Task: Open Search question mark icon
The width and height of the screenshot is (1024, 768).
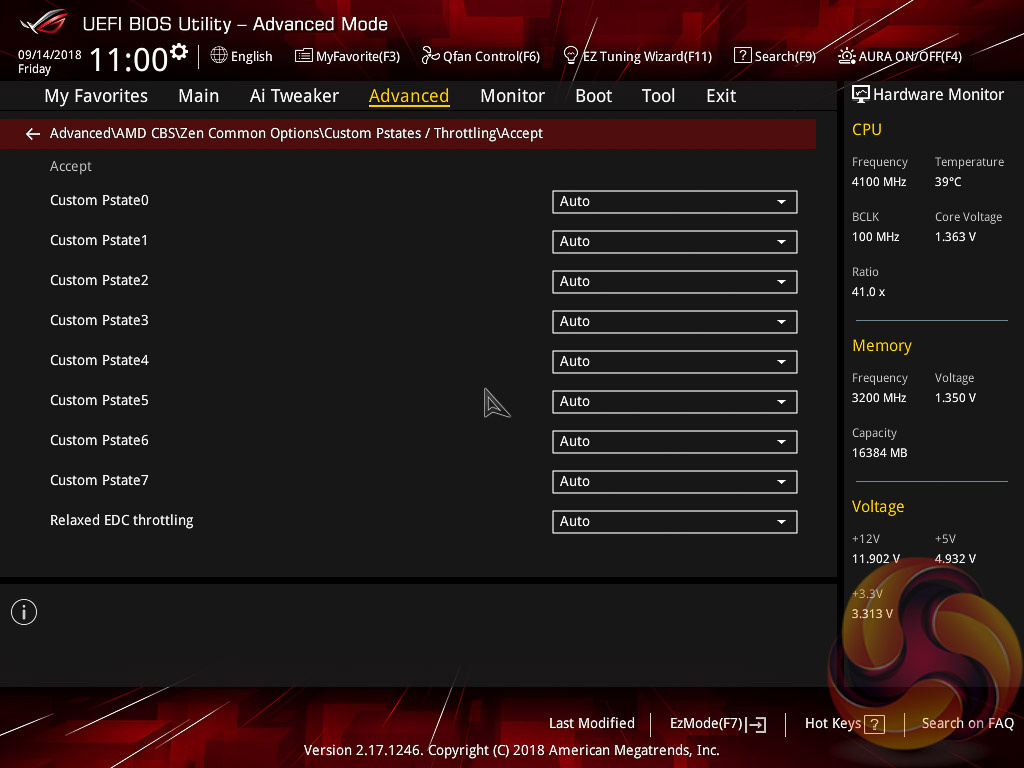Action: pyautogui.click(x=743, y=56)
